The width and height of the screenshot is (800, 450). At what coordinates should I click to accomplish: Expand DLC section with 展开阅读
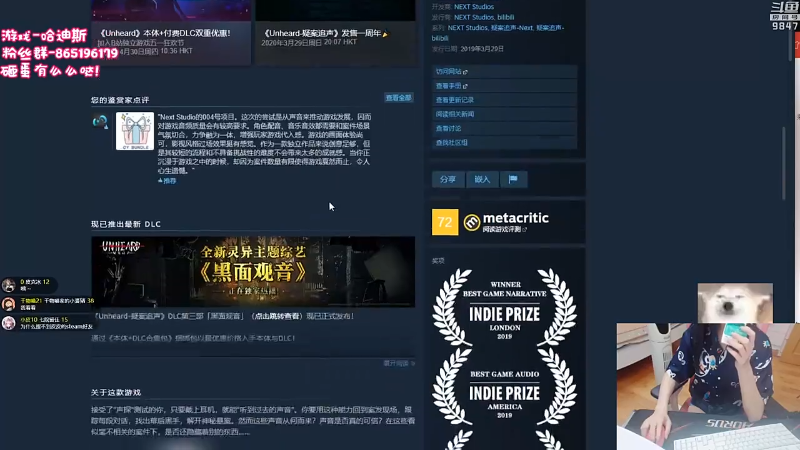pos(399,363)
